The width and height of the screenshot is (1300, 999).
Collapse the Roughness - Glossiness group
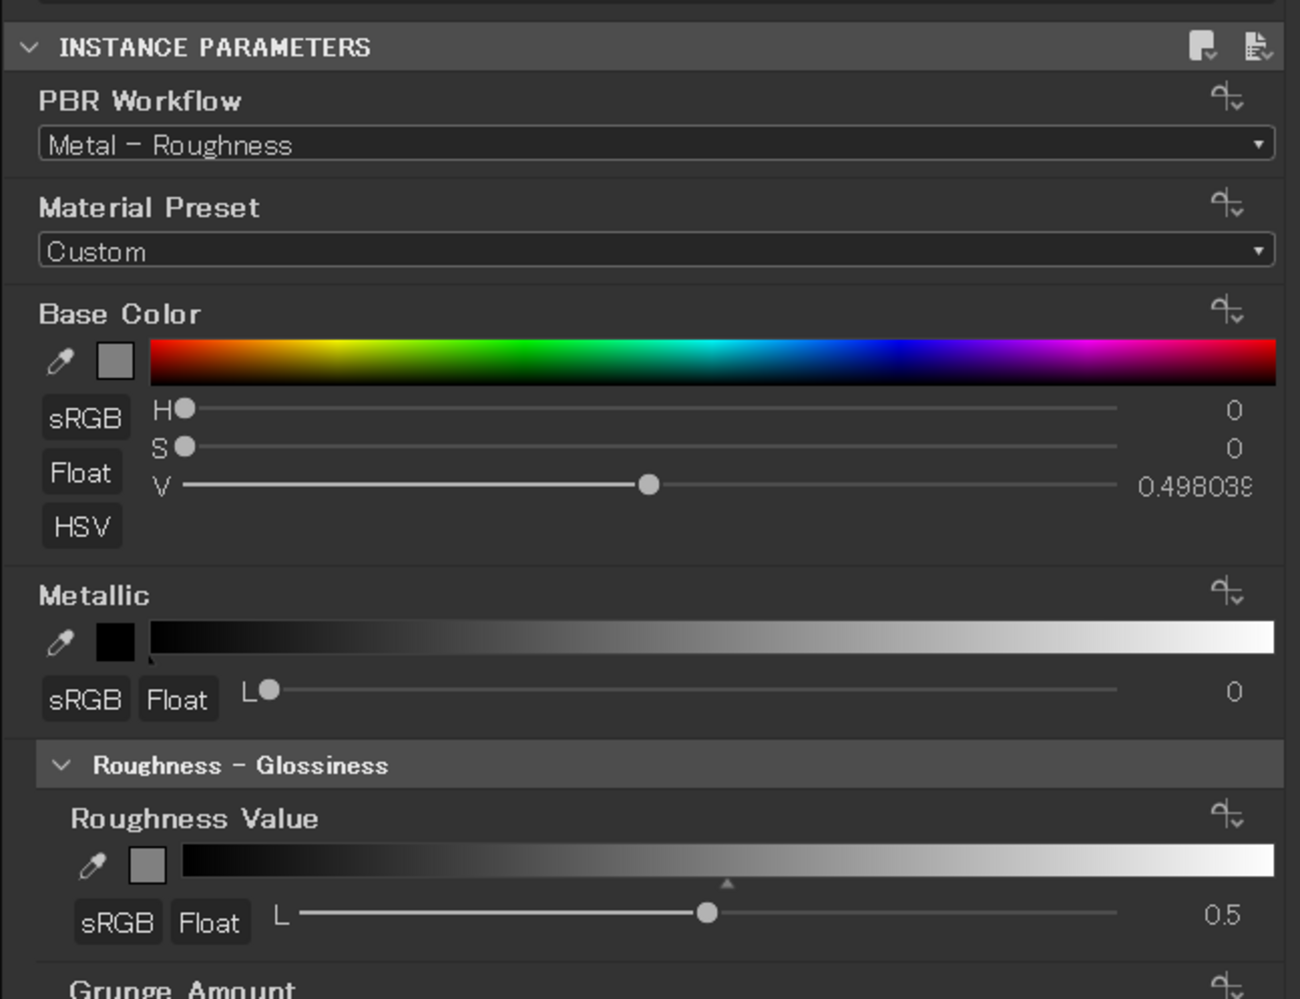pos(61,765)
